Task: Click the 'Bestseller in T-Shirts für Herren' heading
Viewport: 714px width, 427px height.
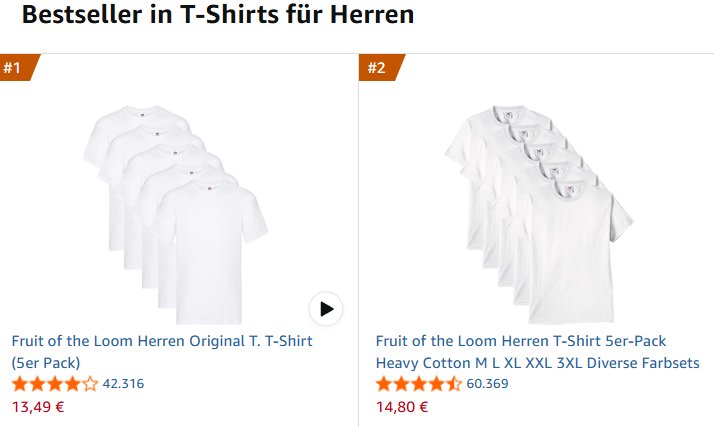Action: click(x=203, y=17)
